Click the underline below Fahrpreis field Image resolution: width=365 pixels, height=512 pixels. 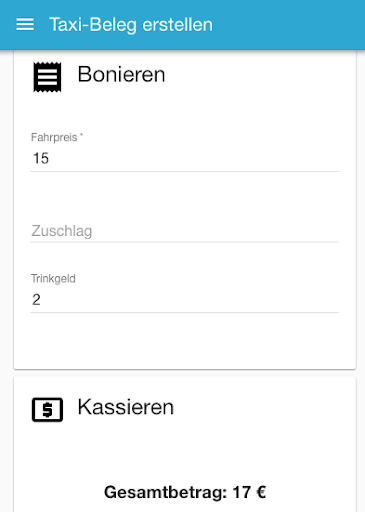185,172
